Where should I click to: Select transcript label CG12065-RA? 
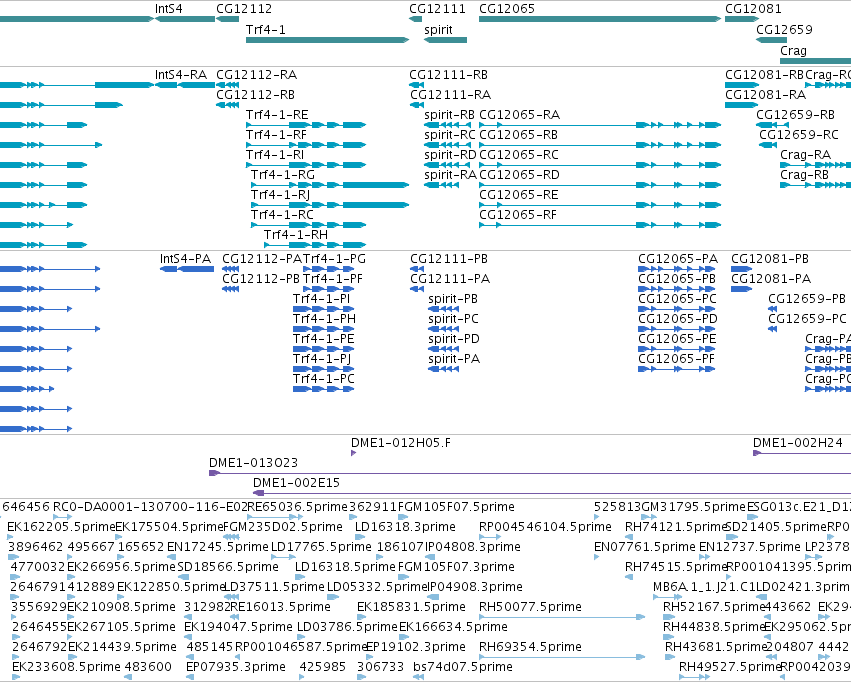pyautogui.click(x=519, y=114)
